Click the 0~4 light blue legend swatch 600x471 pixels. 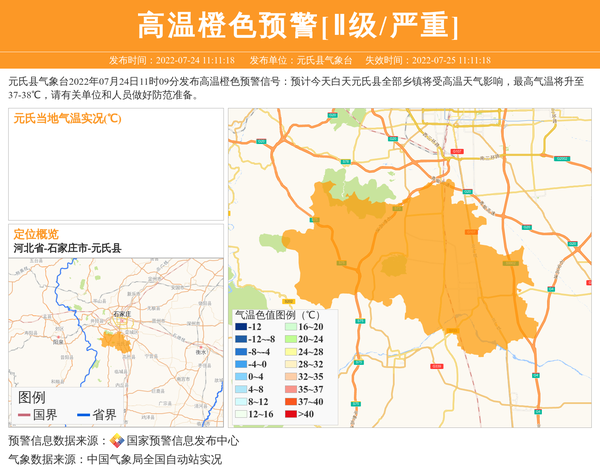[x=242, y=376]
